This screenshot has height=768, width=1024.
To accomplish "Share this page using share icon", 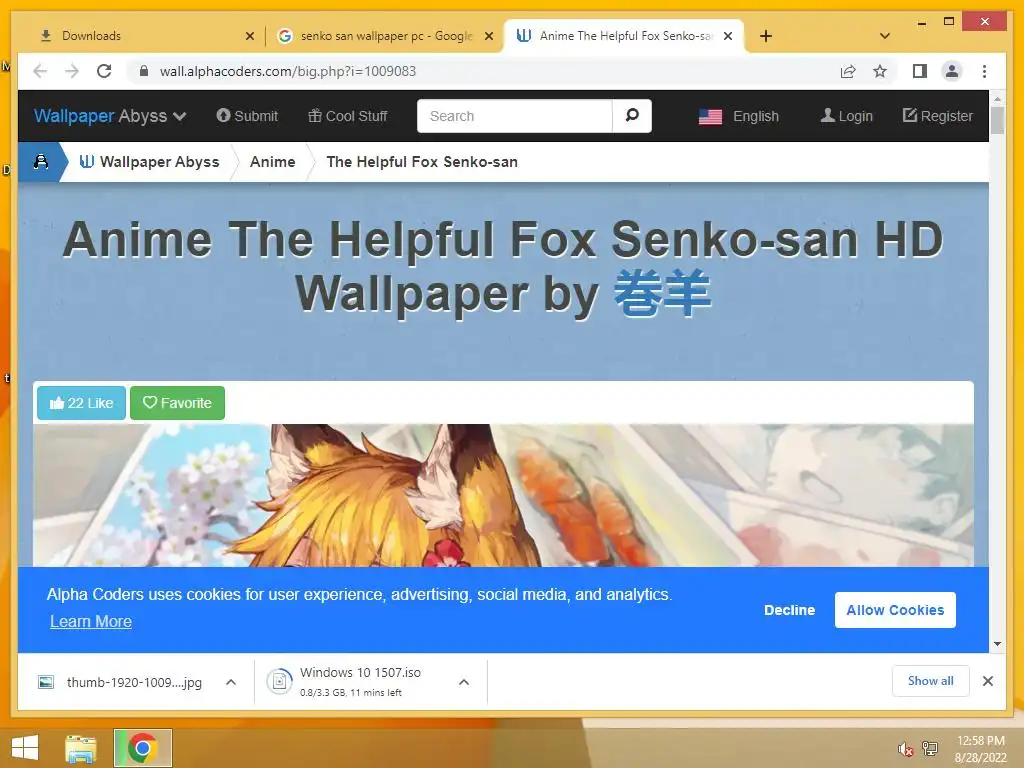I will point(848,71).
